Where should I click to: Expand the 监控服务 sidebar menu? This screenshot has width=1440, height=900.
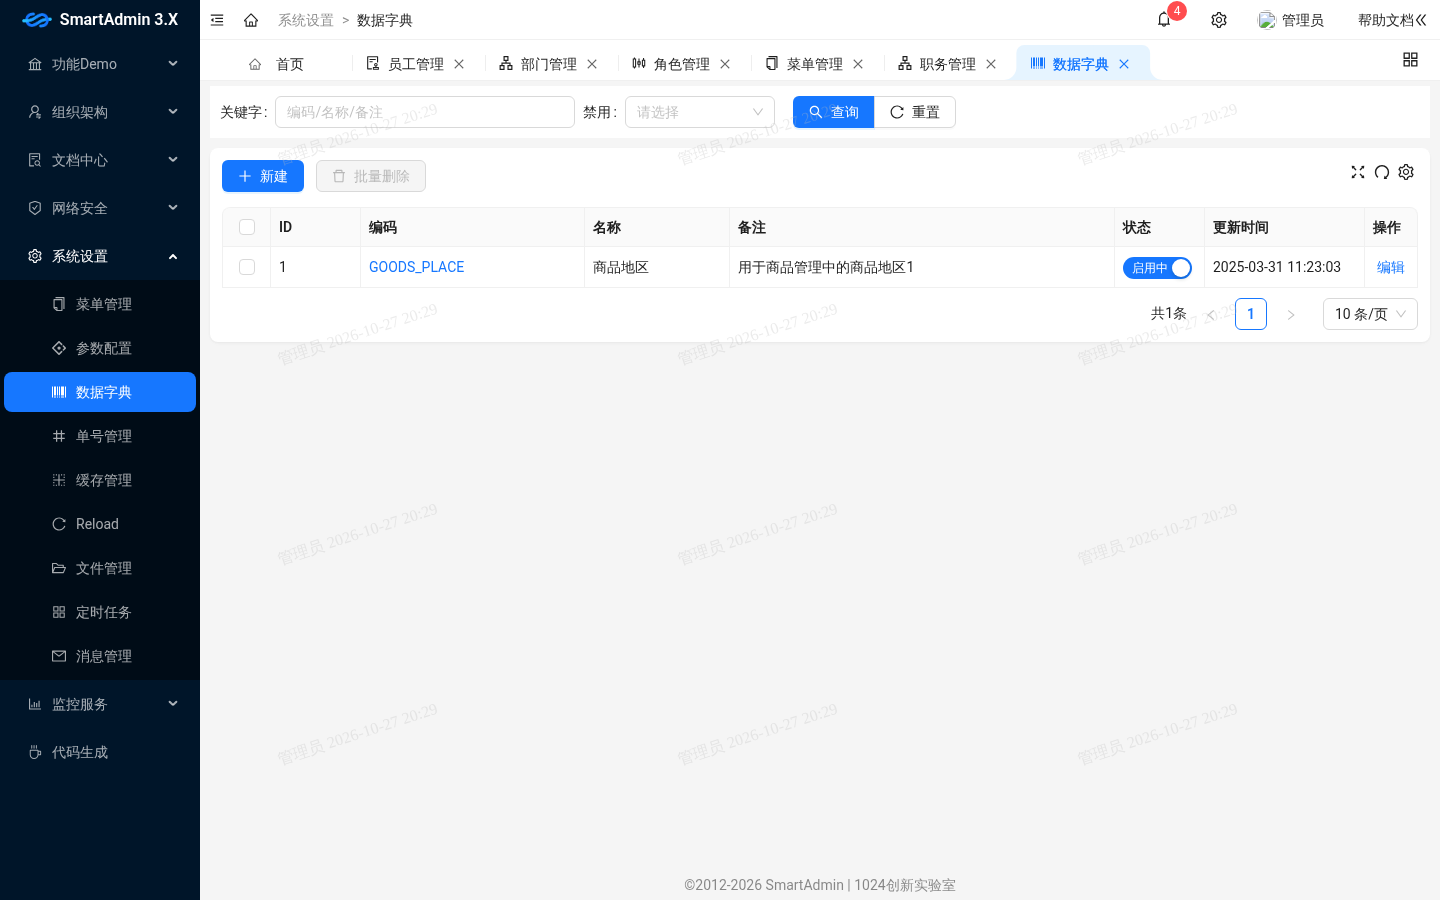[100, 704]
